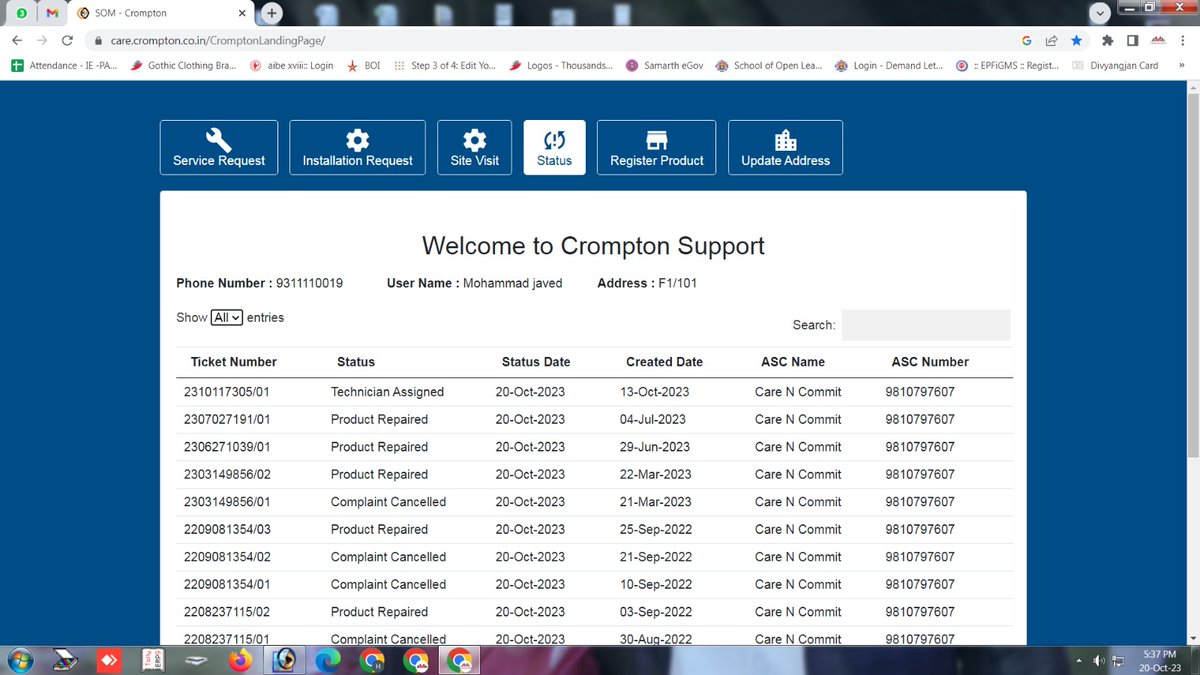This screenshot has width=1200, height=675.
Task: Click the Welcome to Crompton Support heading
Action: [x=593, y=246]
